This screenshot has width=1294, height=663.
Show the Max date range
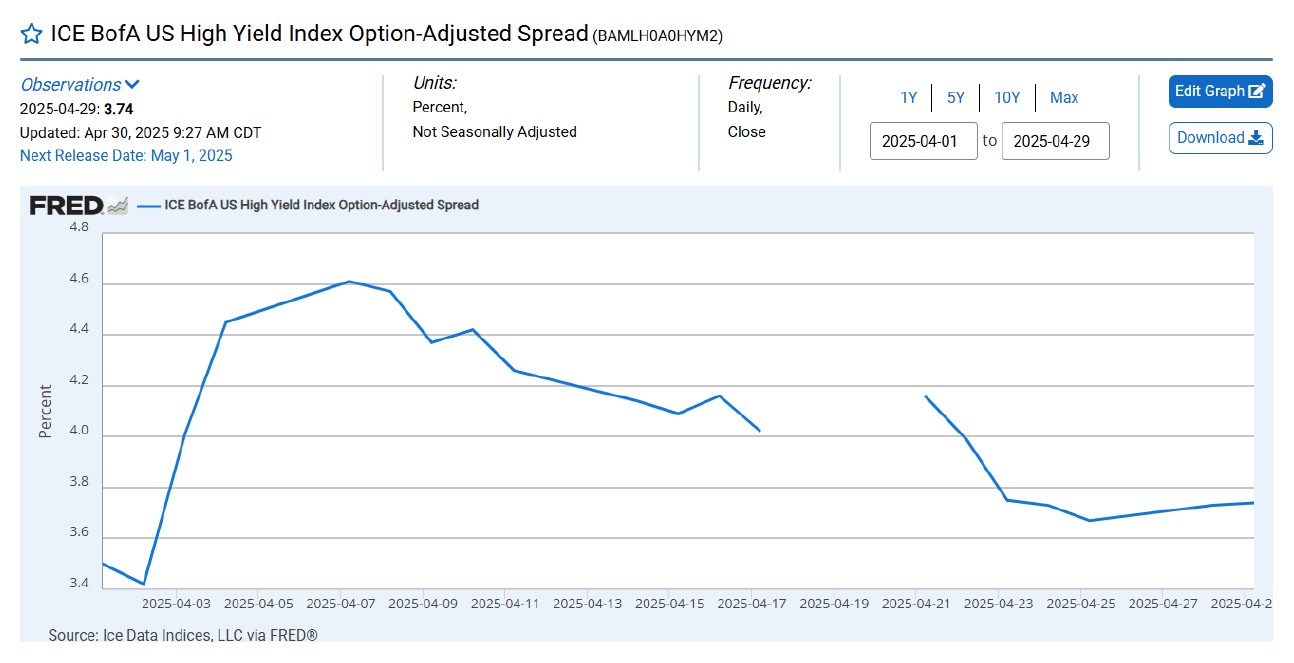point(1064,97)
